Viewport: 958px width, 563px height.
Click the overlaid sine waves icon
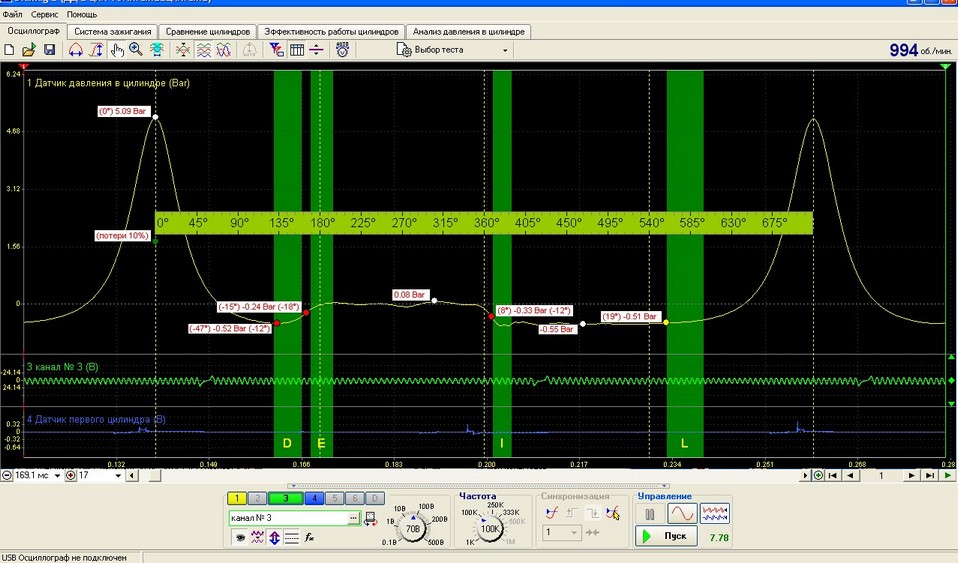coord(224,50)
